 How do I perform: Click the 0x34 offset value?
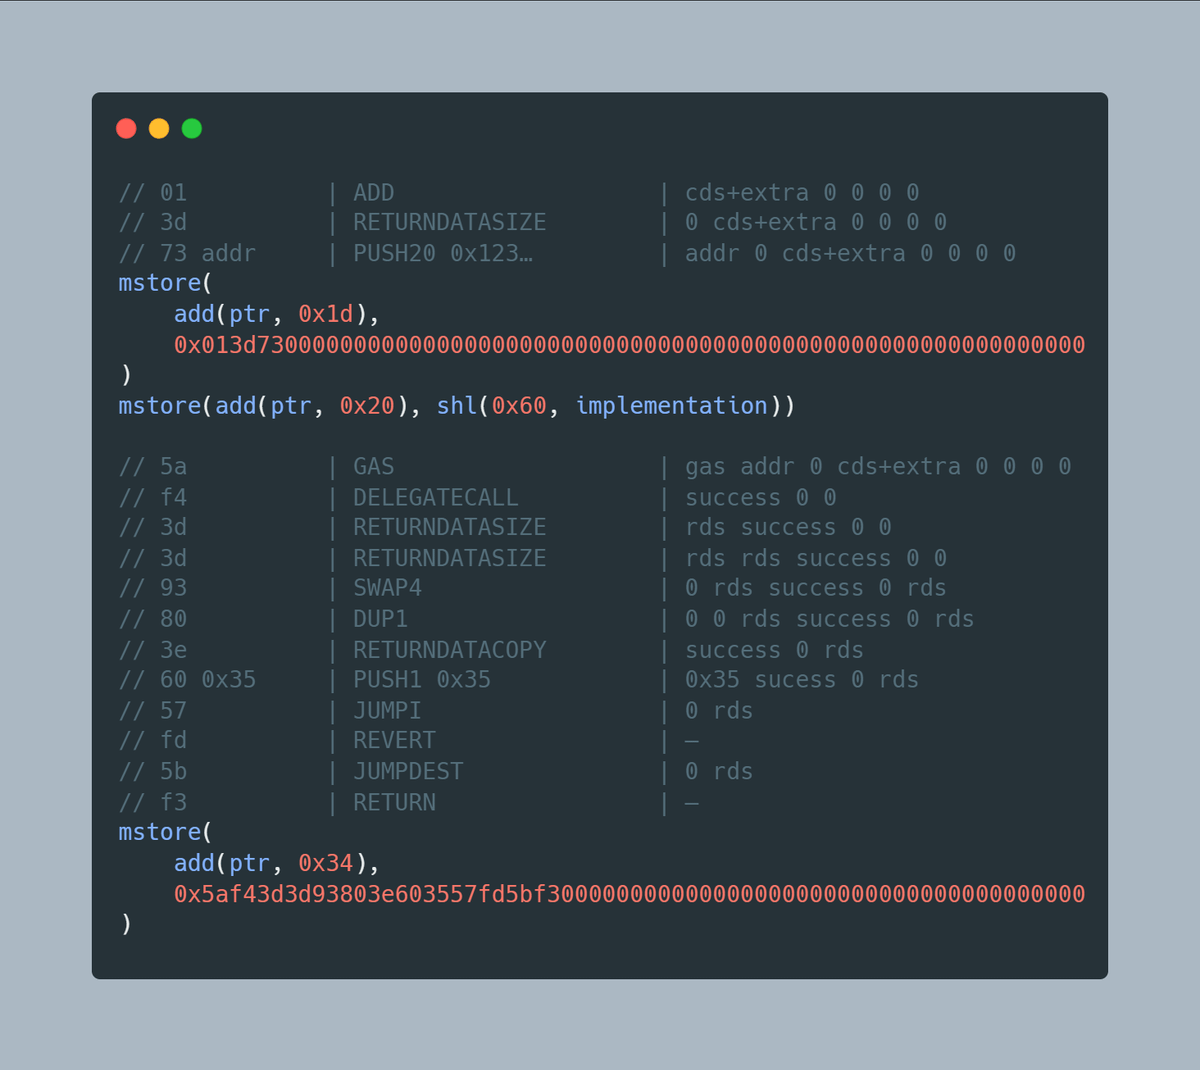(x=326, y=863)
